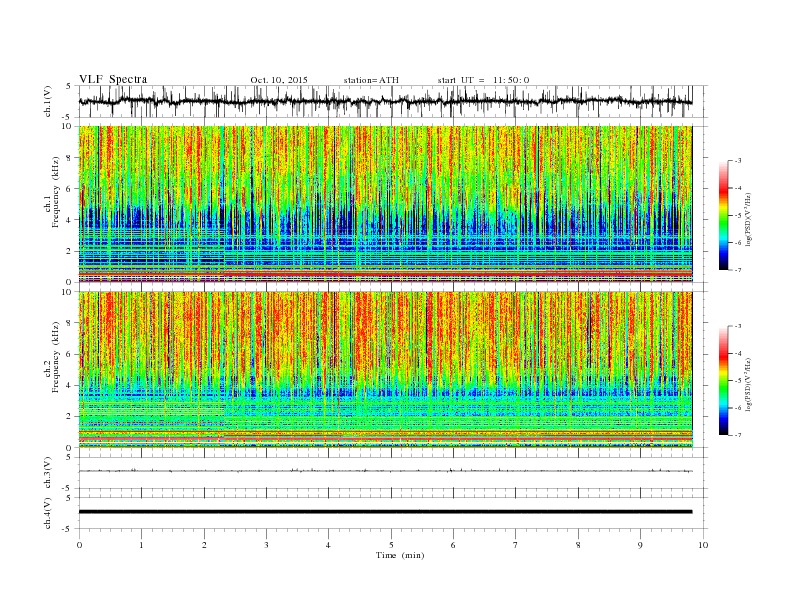Image resolution: width=792 pixels, height=612 pixels.
Task: Click tick label "2" on the Time axis
Action: click(x=204, y=545)
